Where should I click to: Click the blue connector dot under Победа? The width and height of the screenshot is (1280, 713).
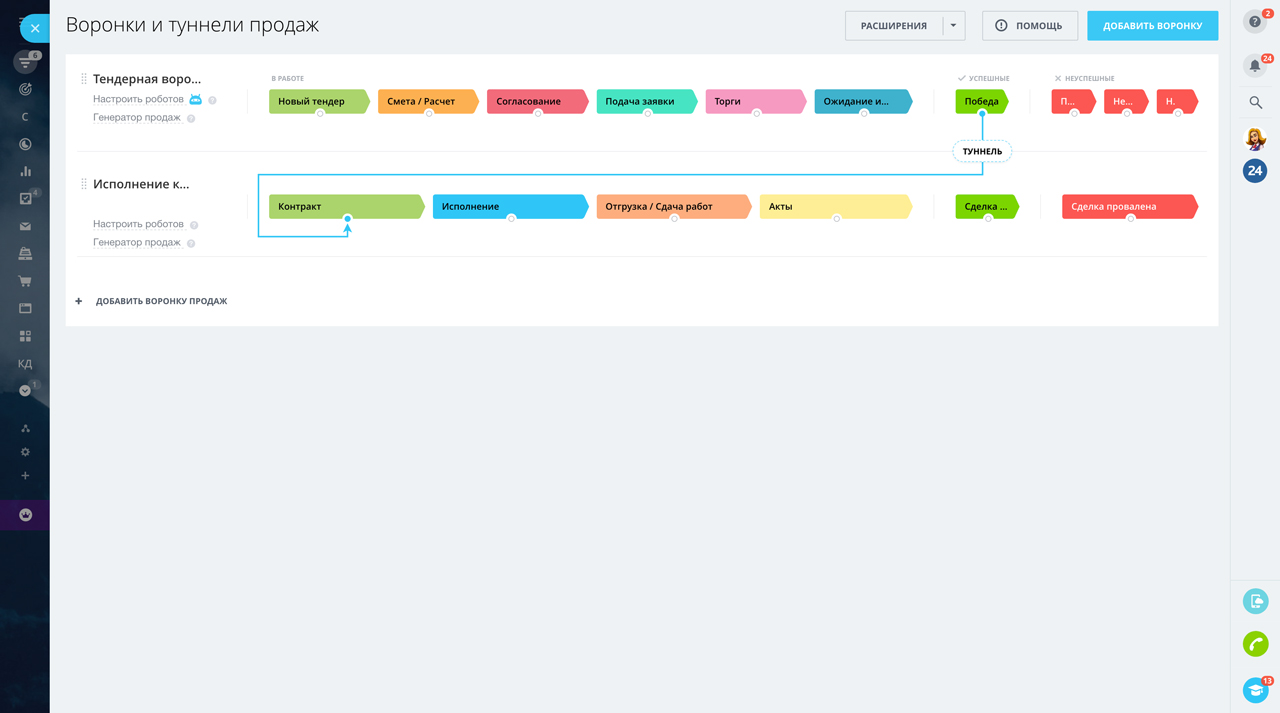coord(982,113)
